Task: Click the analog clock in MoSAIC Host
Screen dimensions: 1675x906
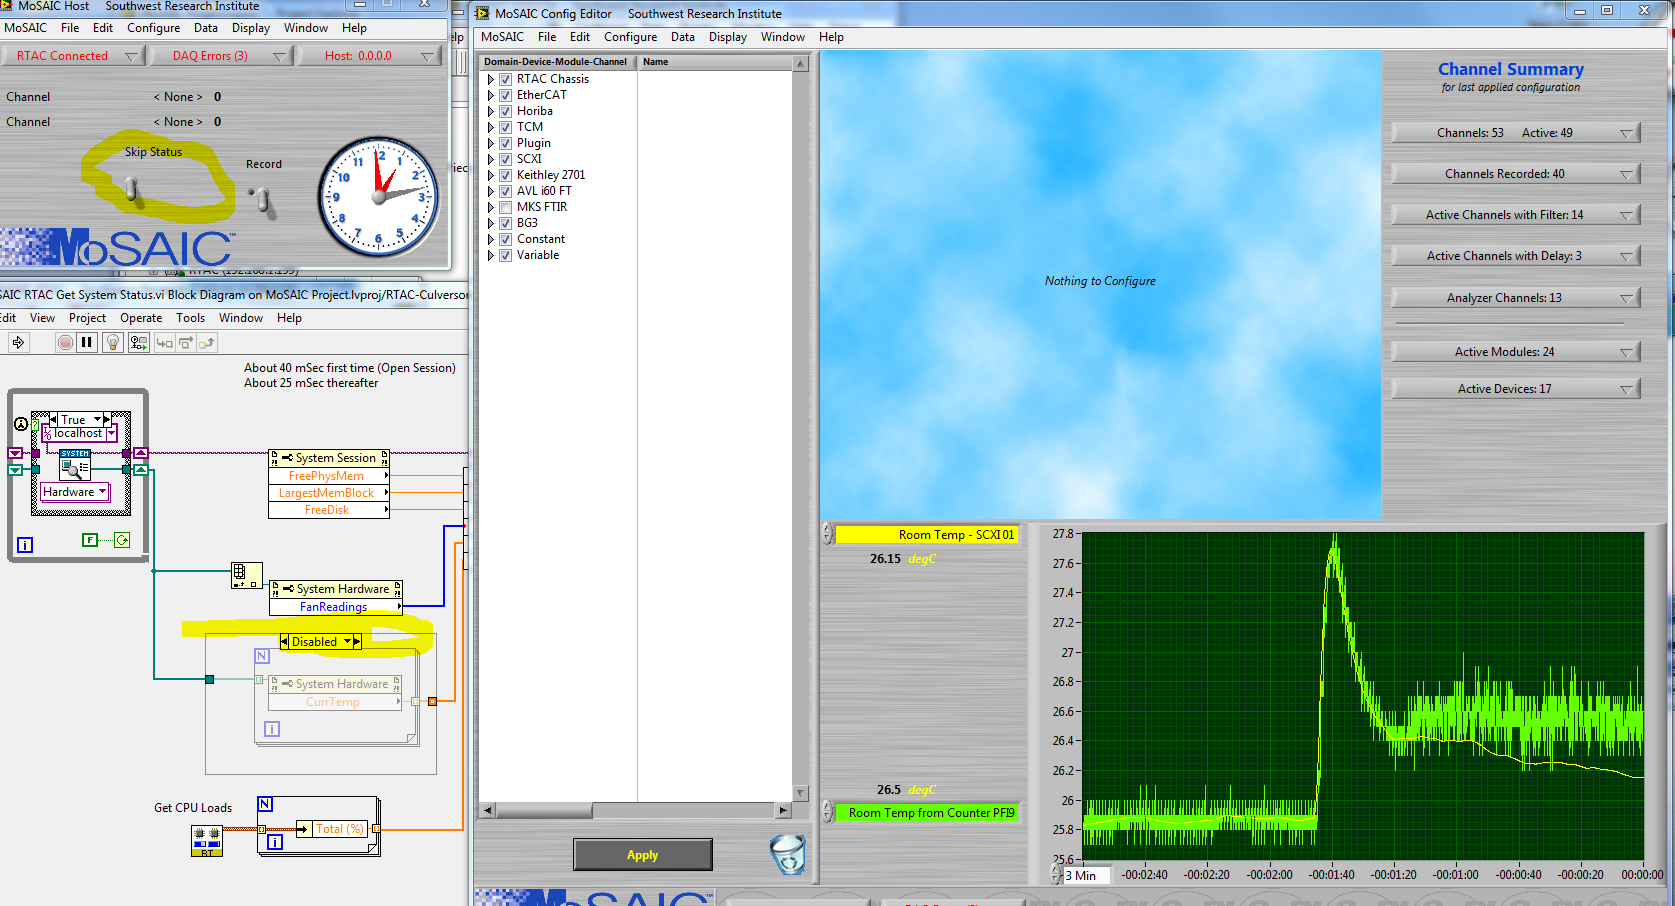Action: click(x=379, y=197)
